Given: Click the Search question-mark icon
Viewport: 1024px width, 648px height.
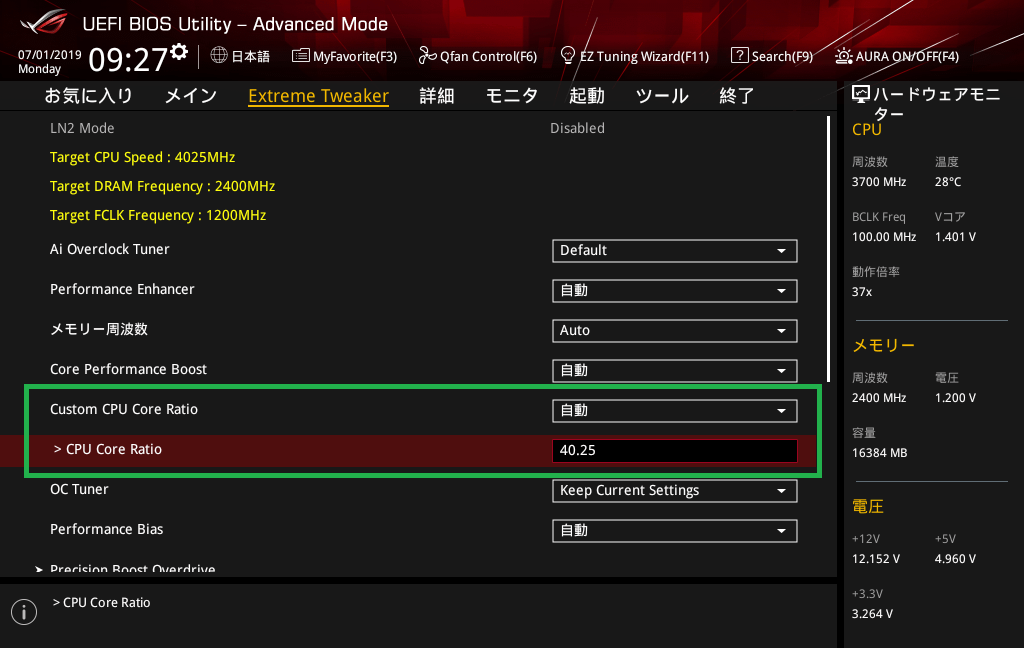Looking at the screenshot, I should point(739,56).
